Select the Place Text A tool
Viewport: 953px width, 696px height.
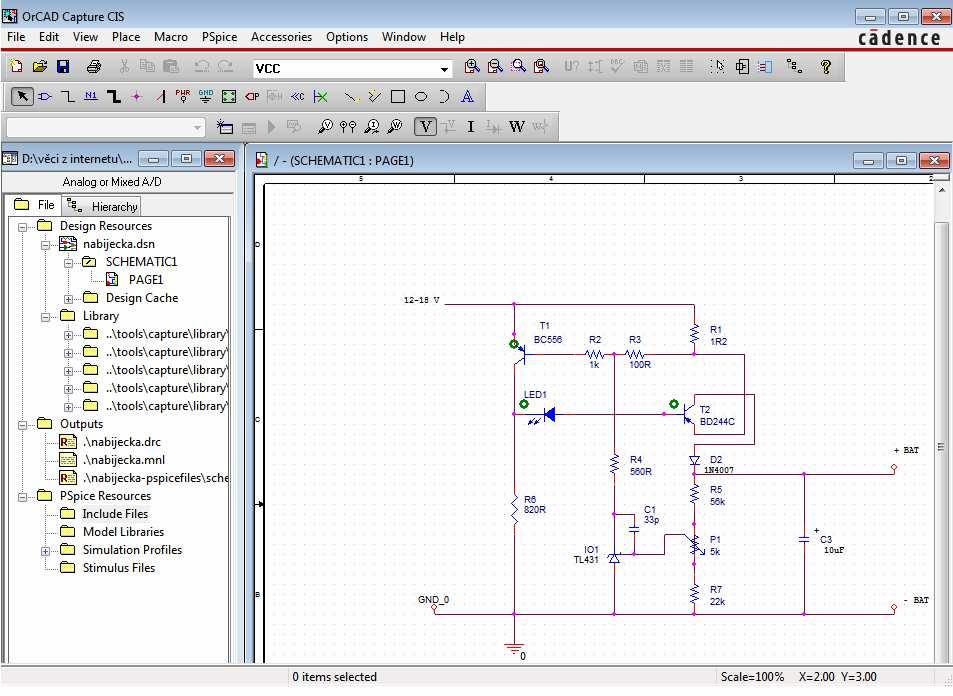coord(467,97)
